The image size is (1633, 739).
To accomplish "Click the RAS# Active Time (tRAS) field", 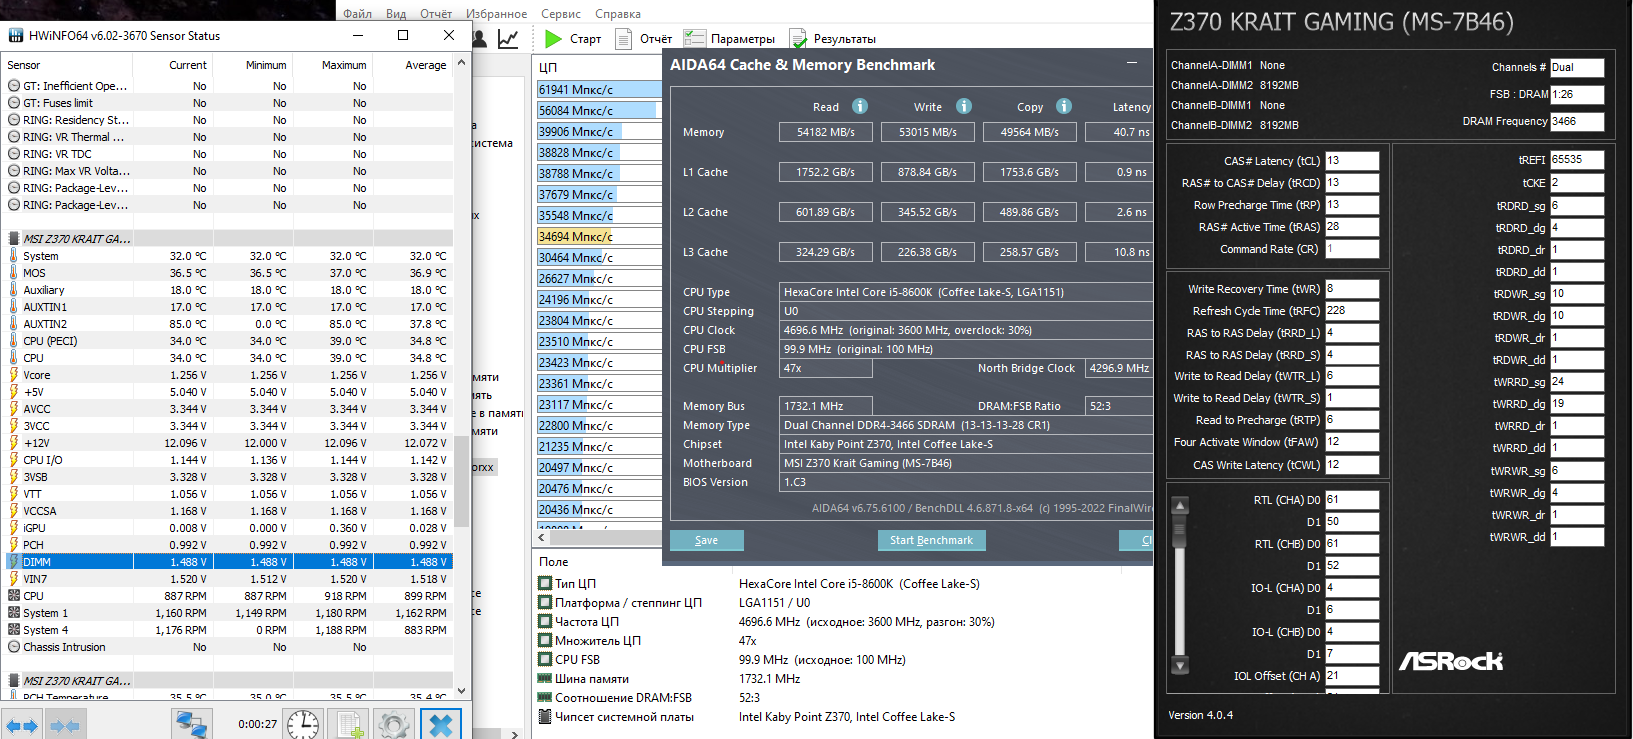I will pos(1352,227).
